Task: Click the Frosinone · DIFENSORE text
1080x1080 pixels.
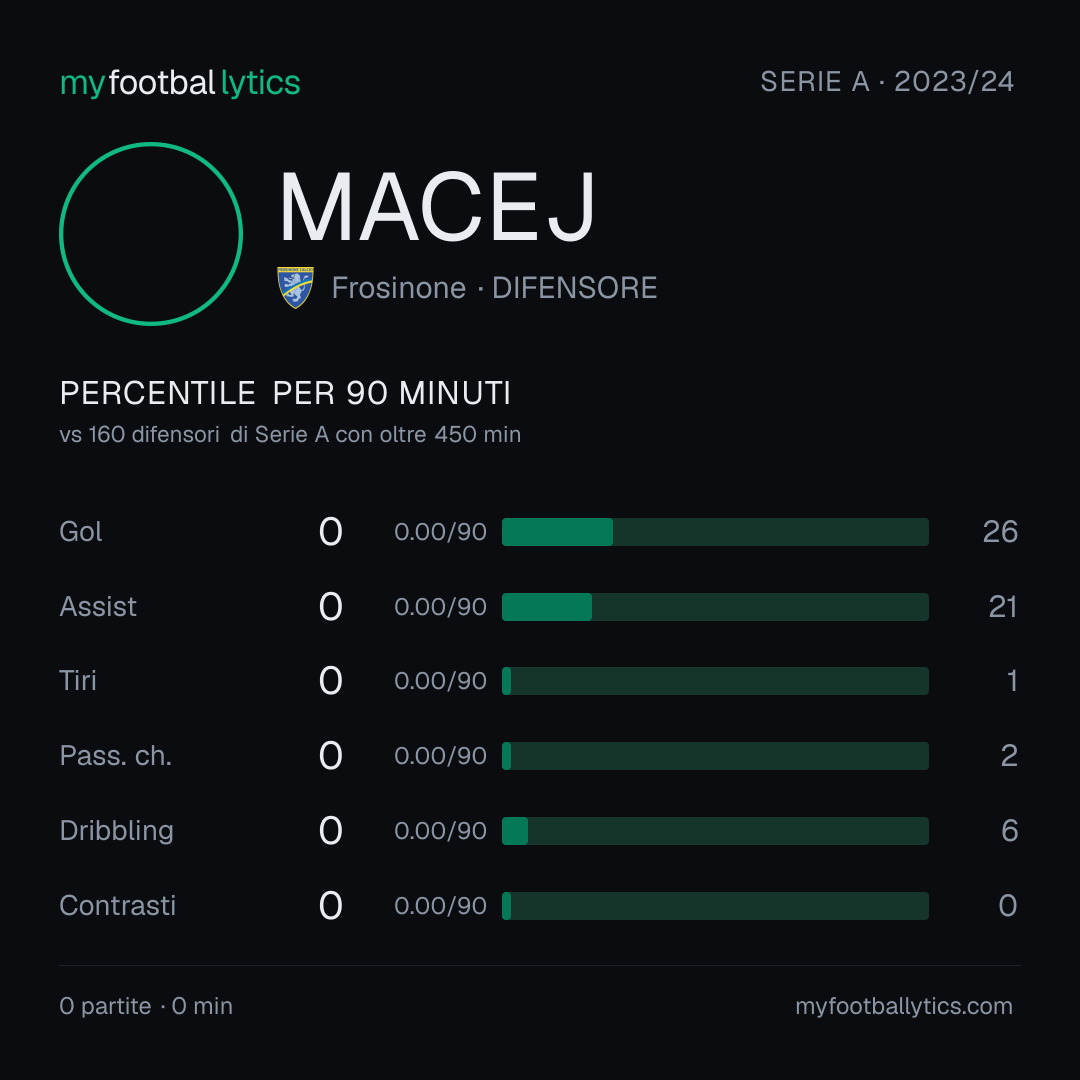Action: tap(495, 288)
